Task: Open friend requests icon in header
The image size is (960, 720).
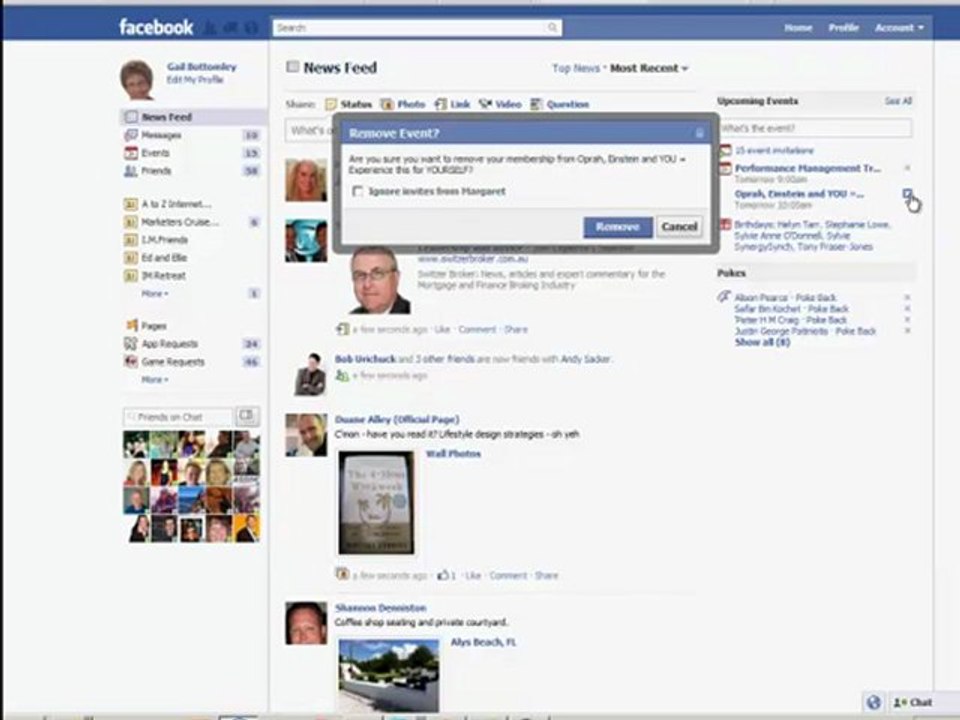Action: tap(210, 28)
